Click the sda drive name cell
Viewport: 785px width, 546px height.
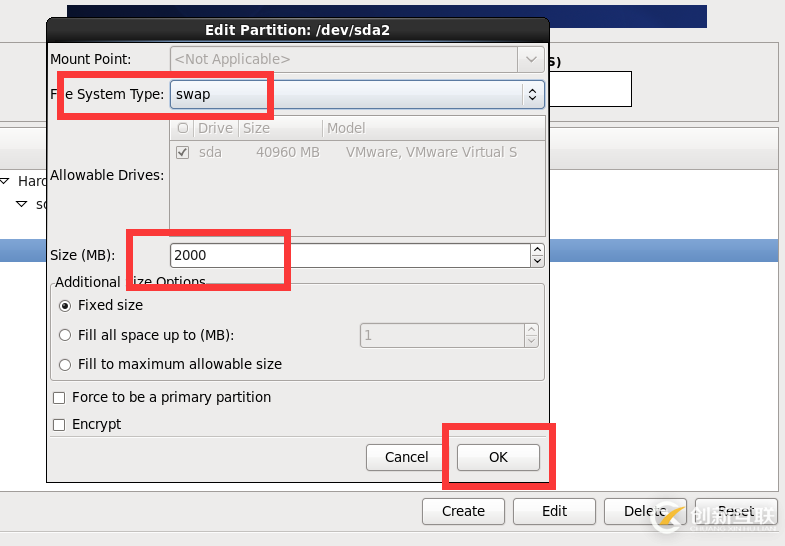[x=210, y=152]
